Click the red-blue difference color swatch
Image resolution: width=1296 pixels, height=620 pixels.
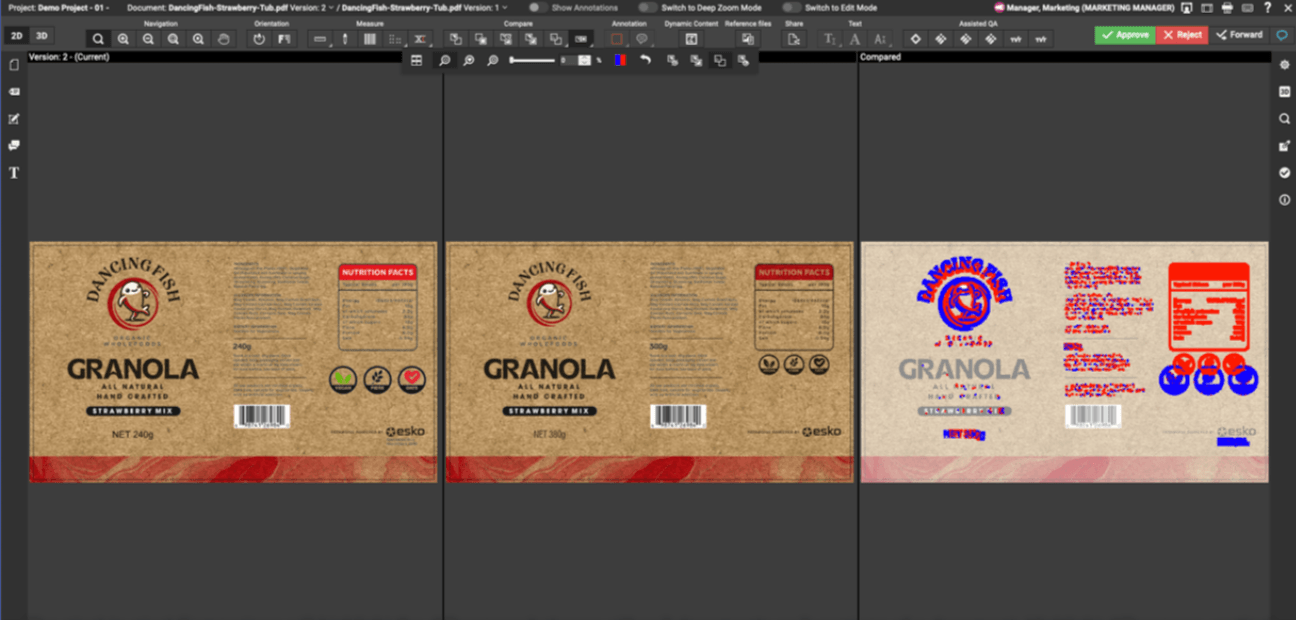click(x=620, y=61)
